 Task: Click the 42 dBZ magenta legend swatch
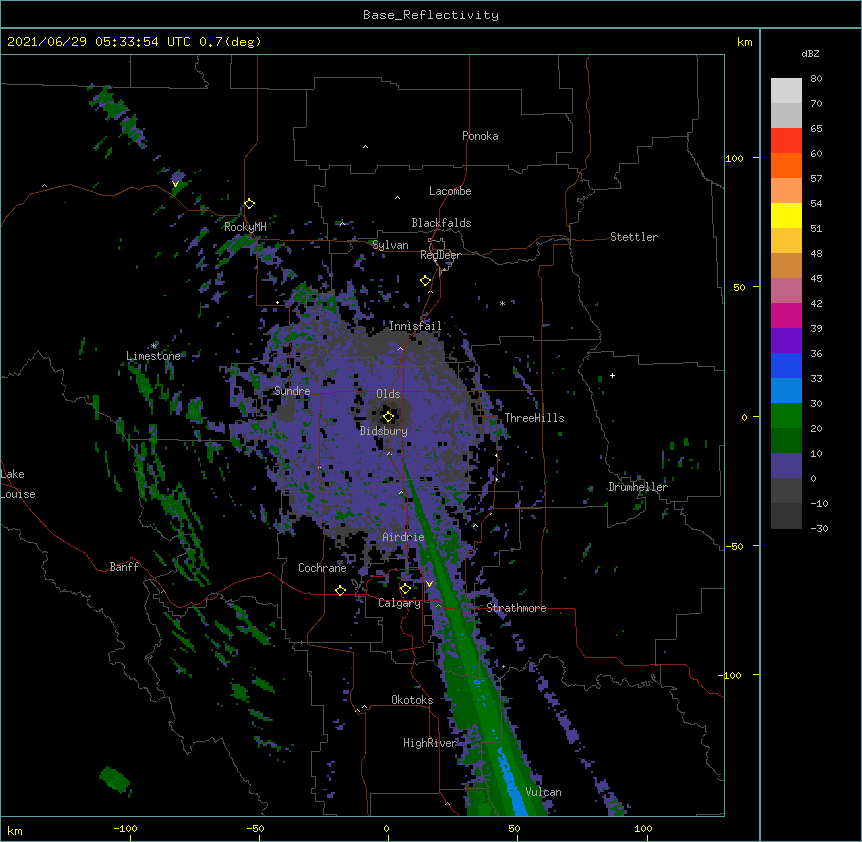pyautogui.click(x=786, y=315)
